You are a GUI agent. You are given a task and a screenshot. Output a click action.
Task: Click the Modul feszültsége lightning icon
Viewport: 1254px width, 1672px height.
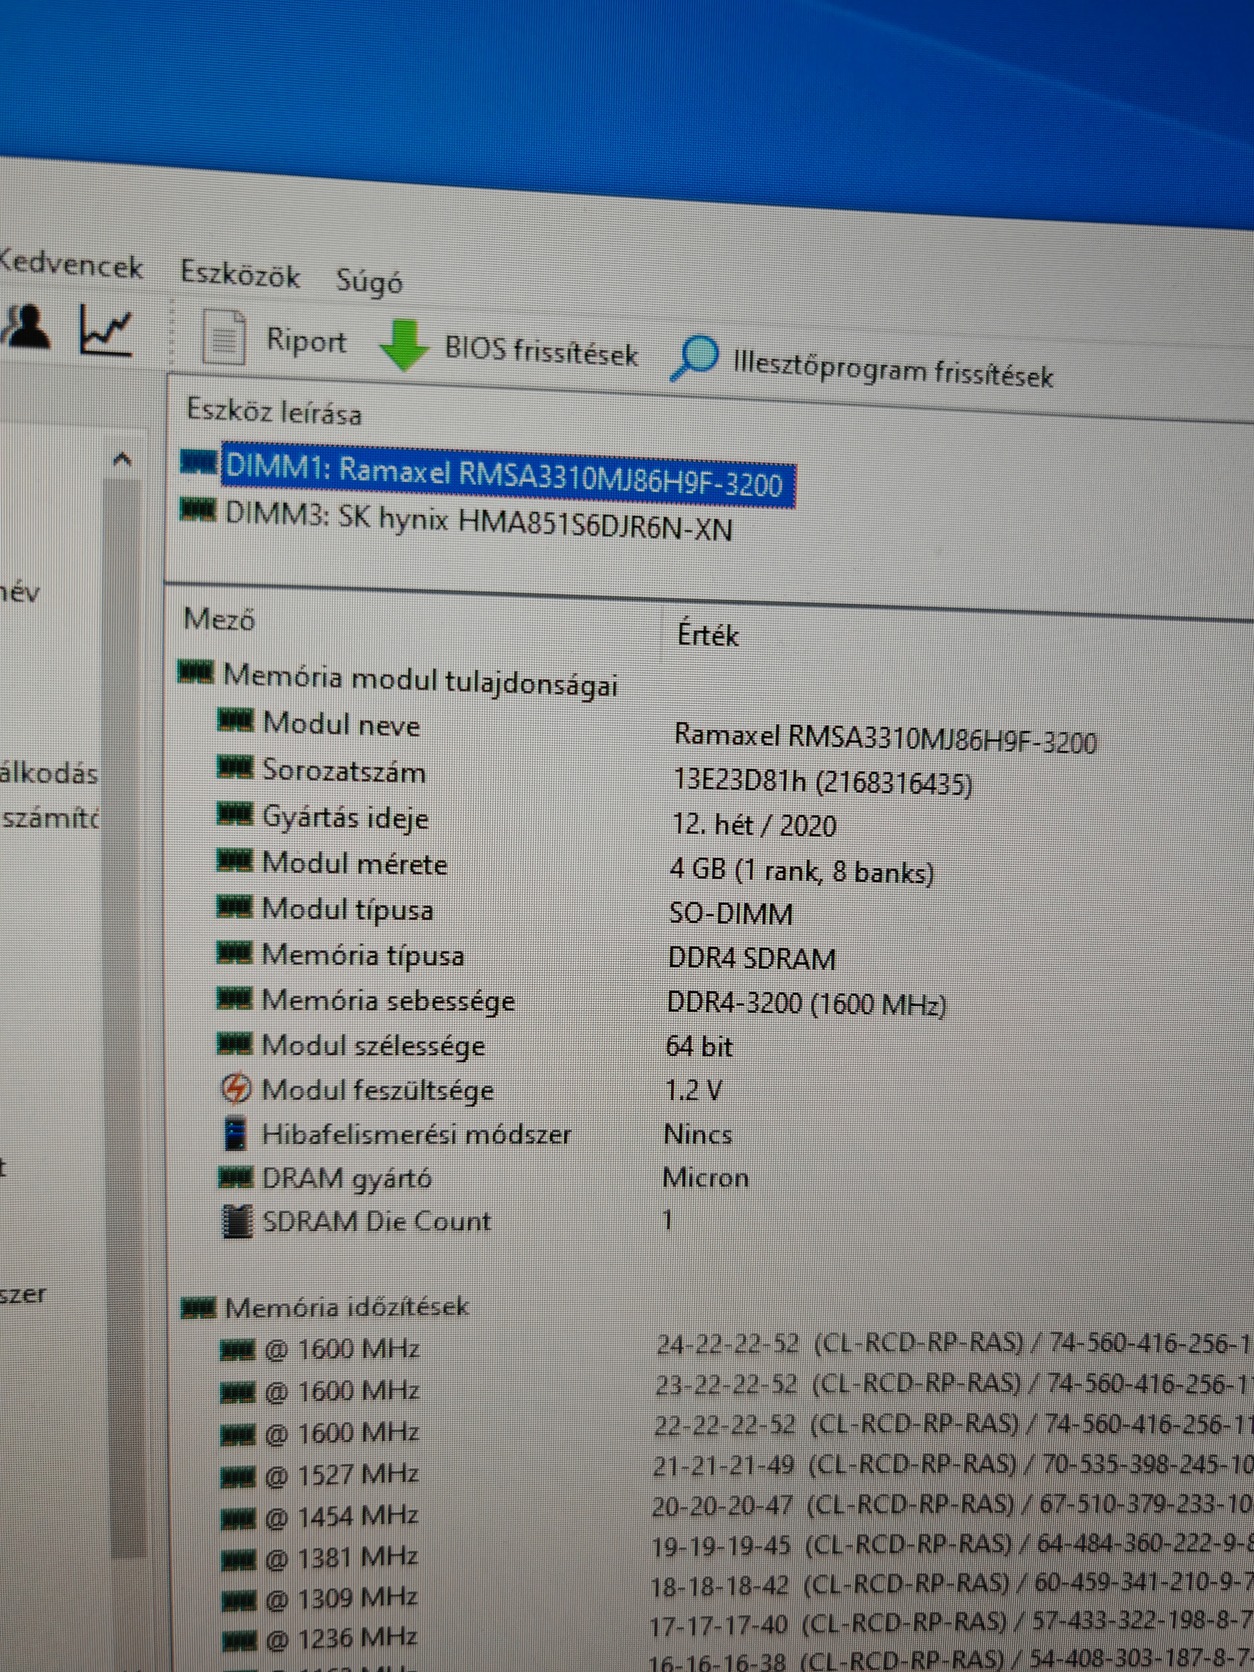pos(235,1088)
